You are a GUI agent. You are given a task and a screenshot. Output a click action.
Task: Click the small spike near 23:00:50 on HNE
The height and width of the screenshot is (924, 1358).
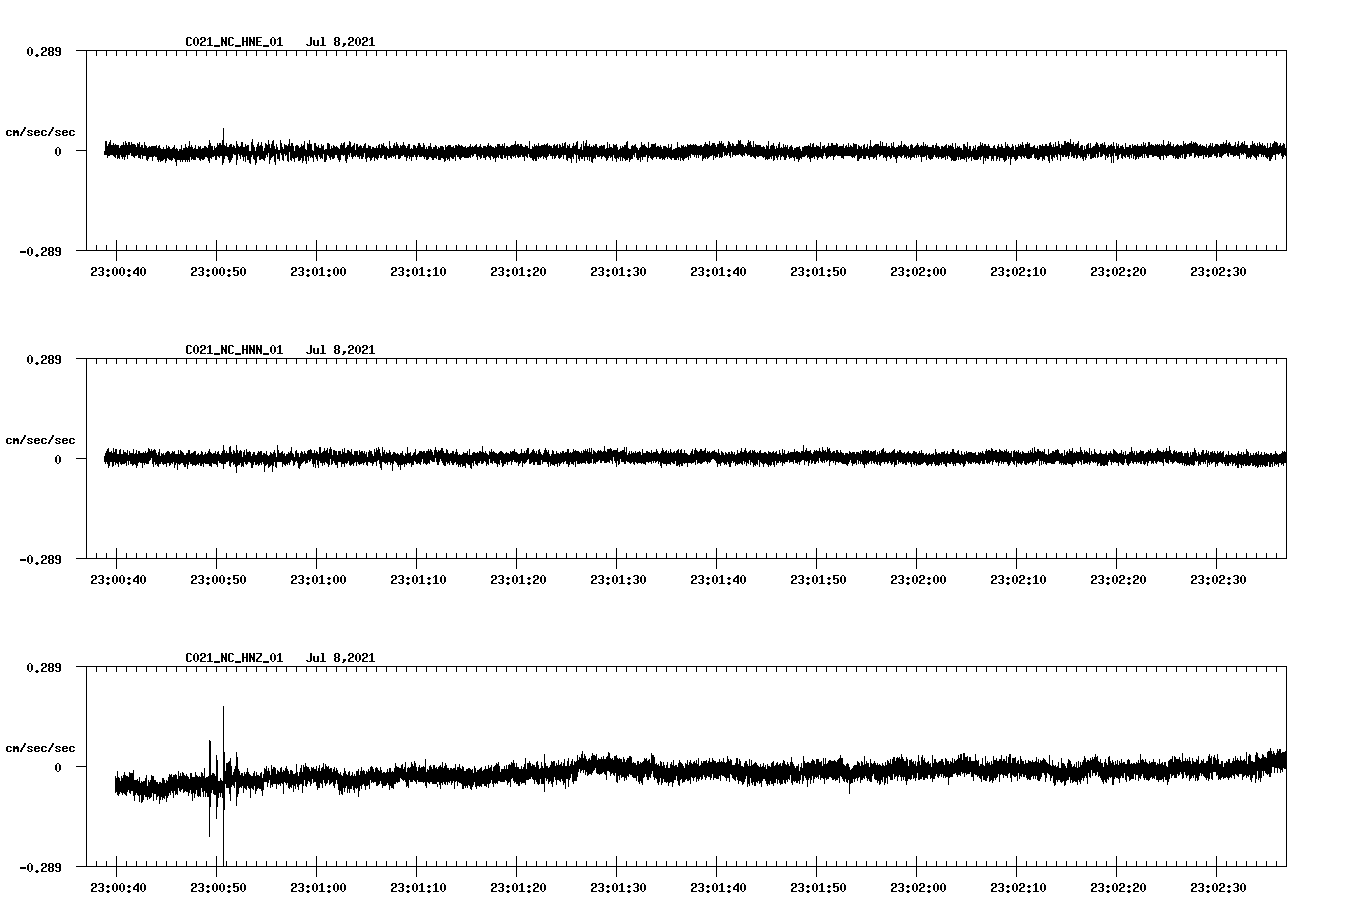(x=224, y=135)
